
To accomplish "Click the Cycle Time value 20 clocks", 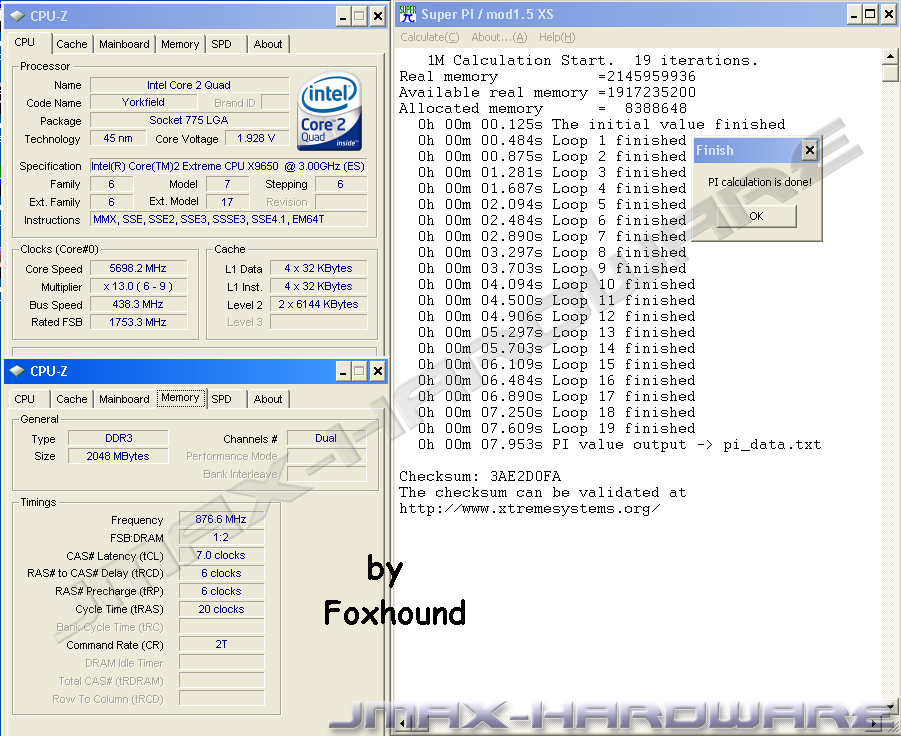I will click(221, 609).
